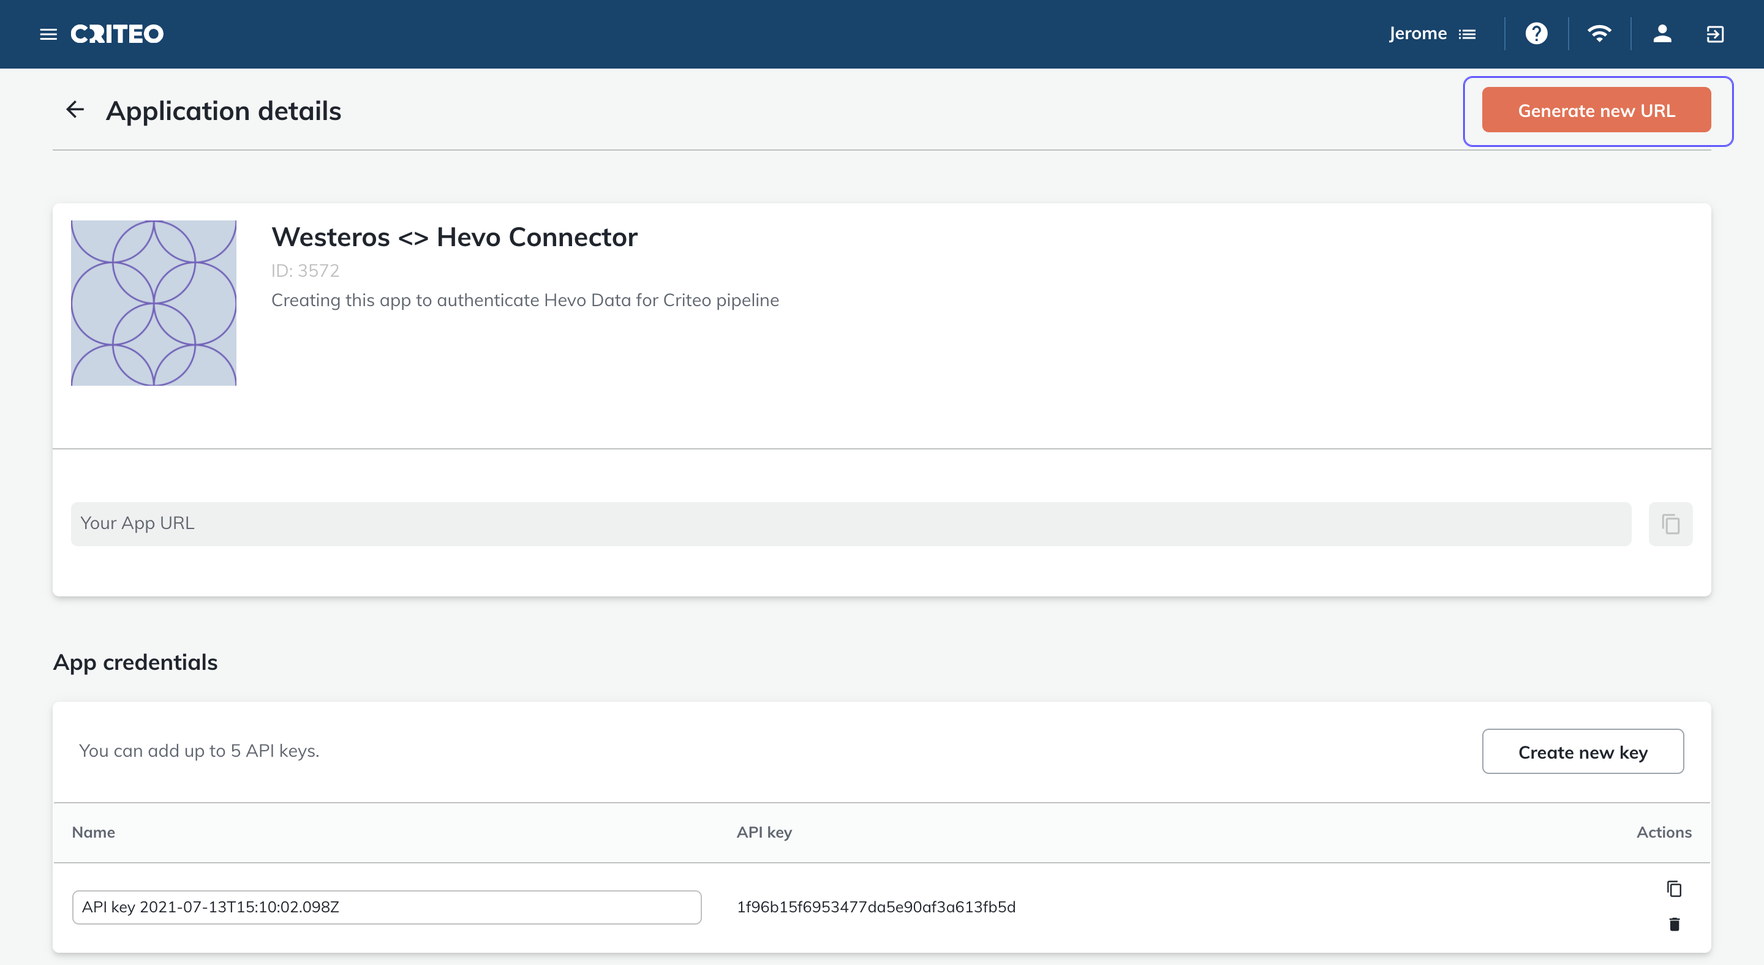Screen dimensions: 1764x965
Task: Copy the API key using copy icon
Action: pyautogui.click(x=1674, y=889)
